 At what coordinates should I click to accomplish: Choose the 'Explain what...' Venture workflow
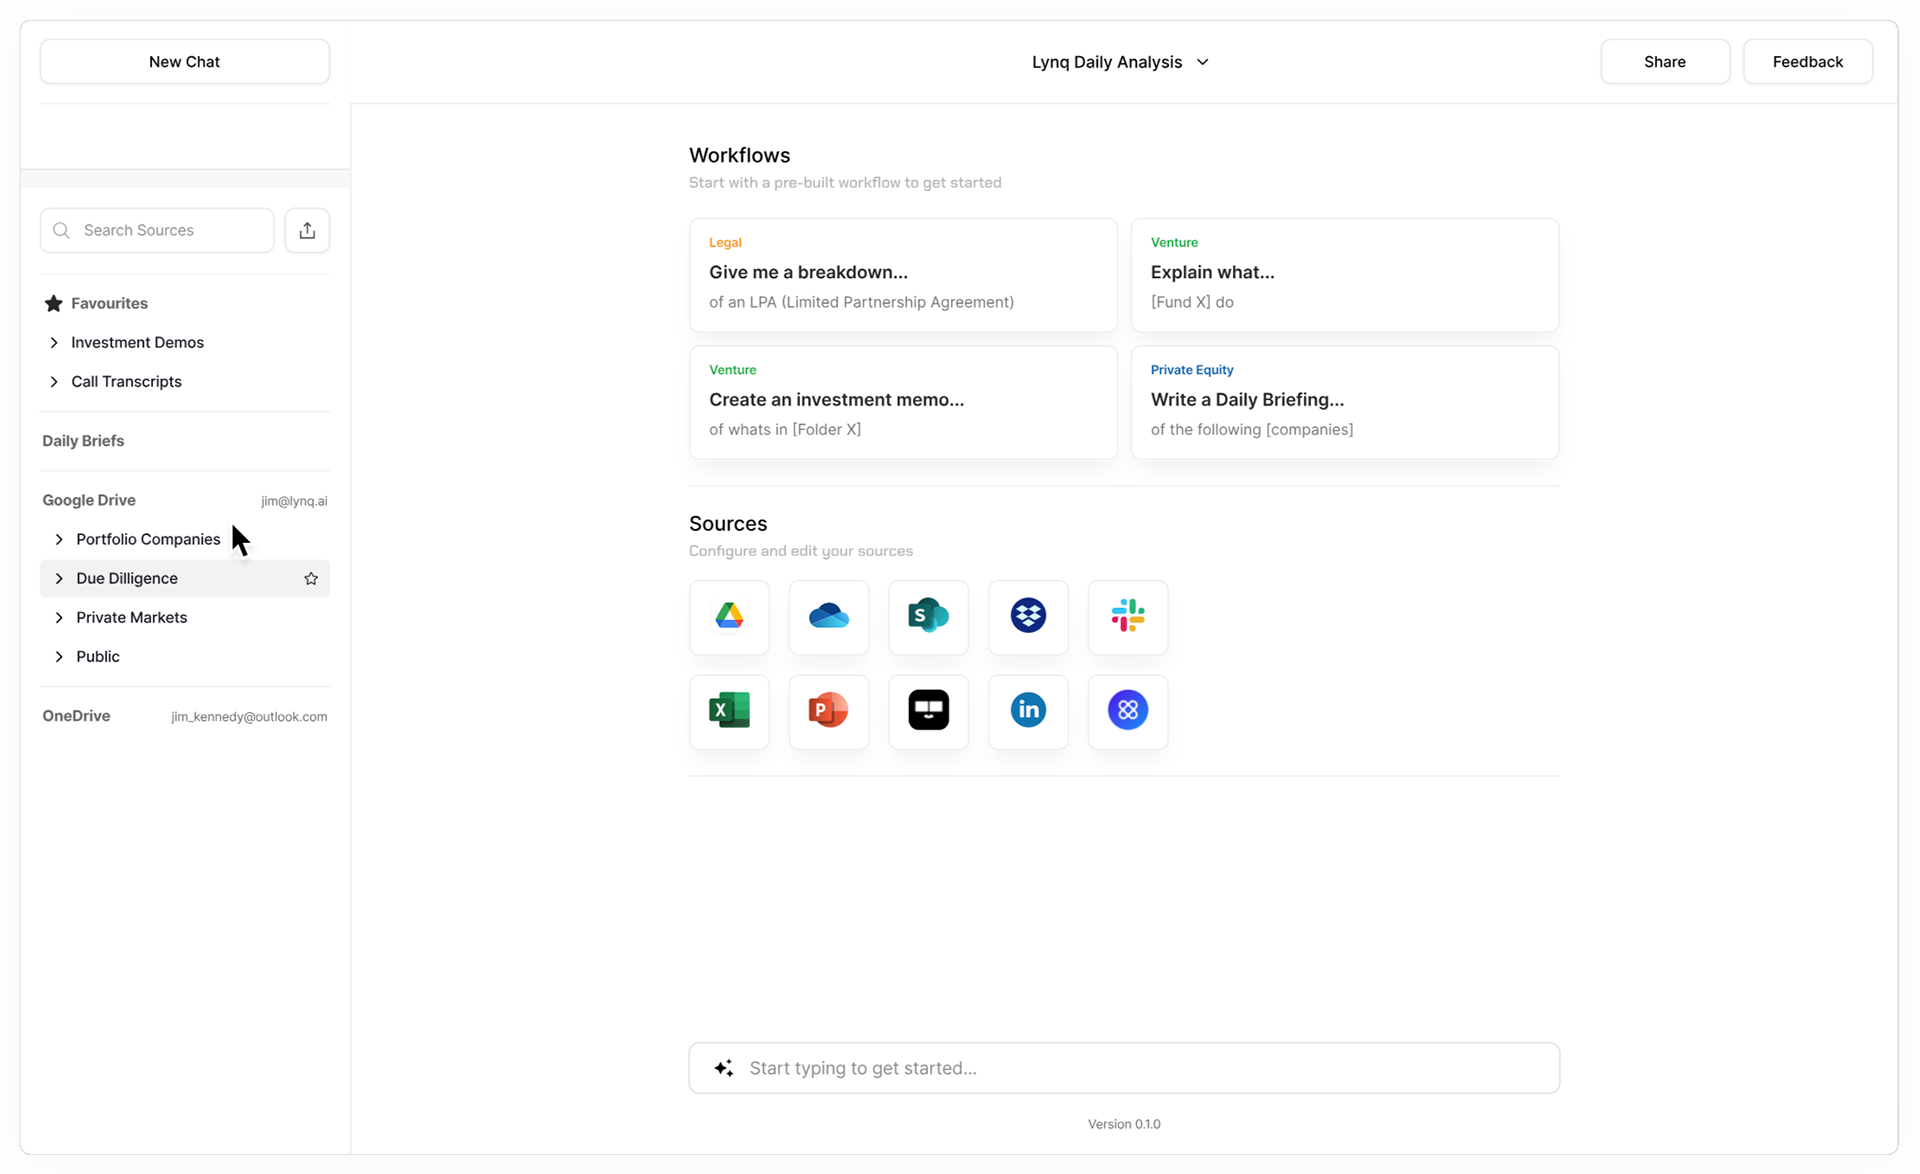tap(1345, 275)
